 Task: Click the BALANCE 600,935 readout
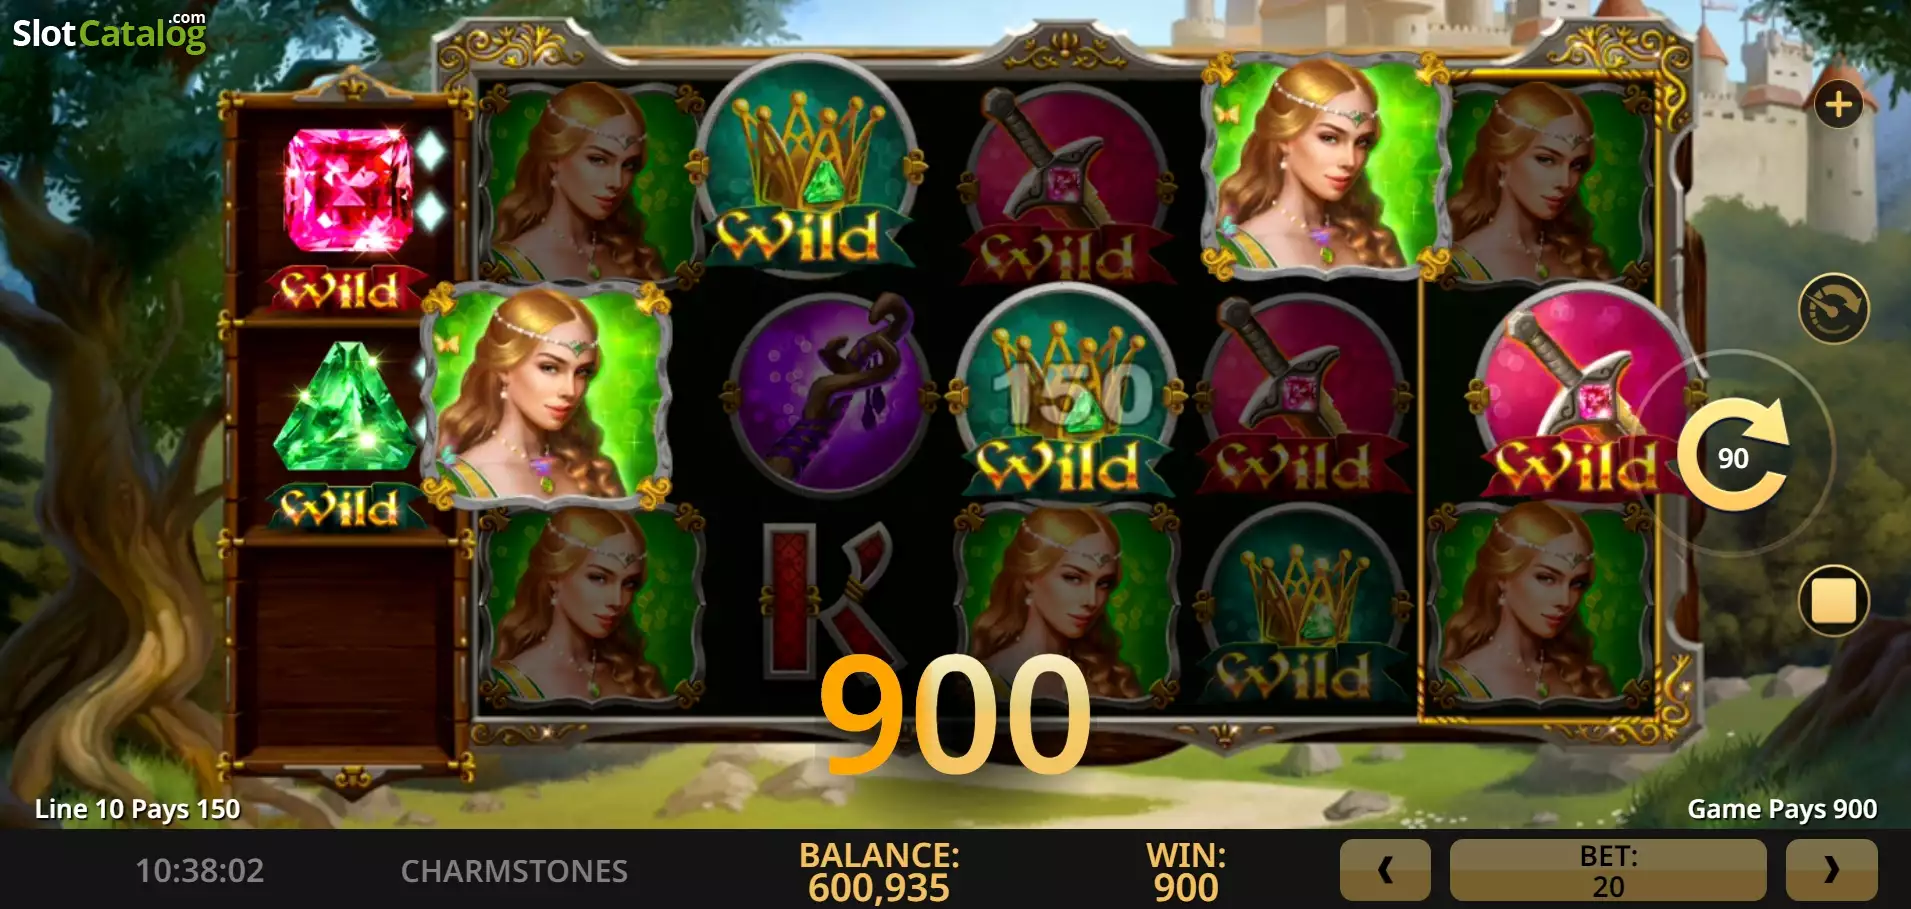[879, 871]
